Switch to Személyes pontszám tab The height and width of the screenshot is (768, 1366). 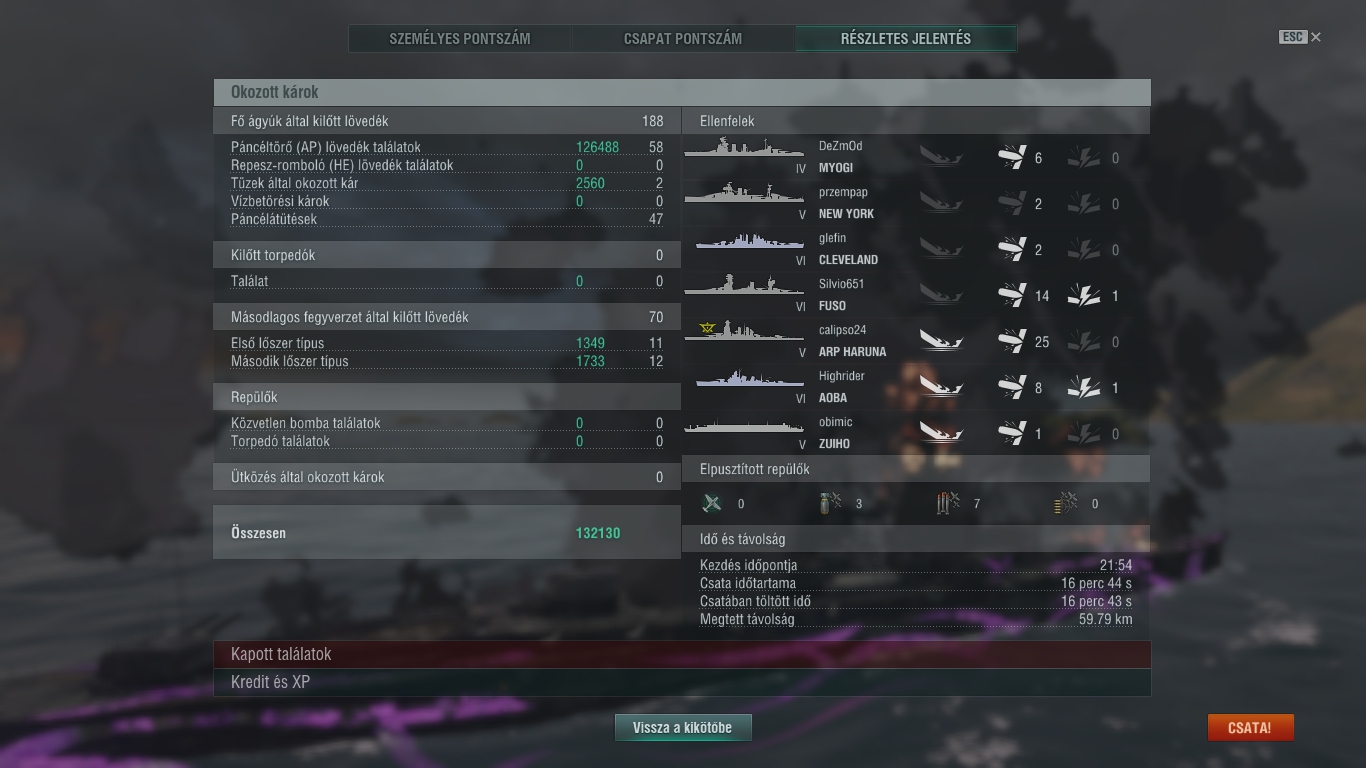point(460,39)
